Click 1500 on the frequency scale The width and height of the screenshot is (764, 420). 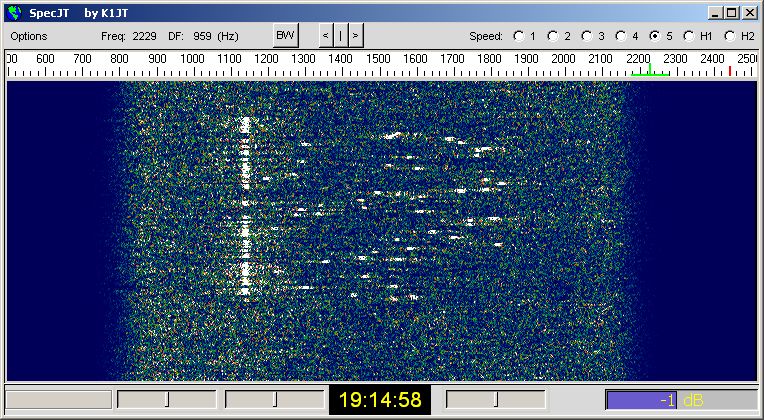click(x=378, y=59)
